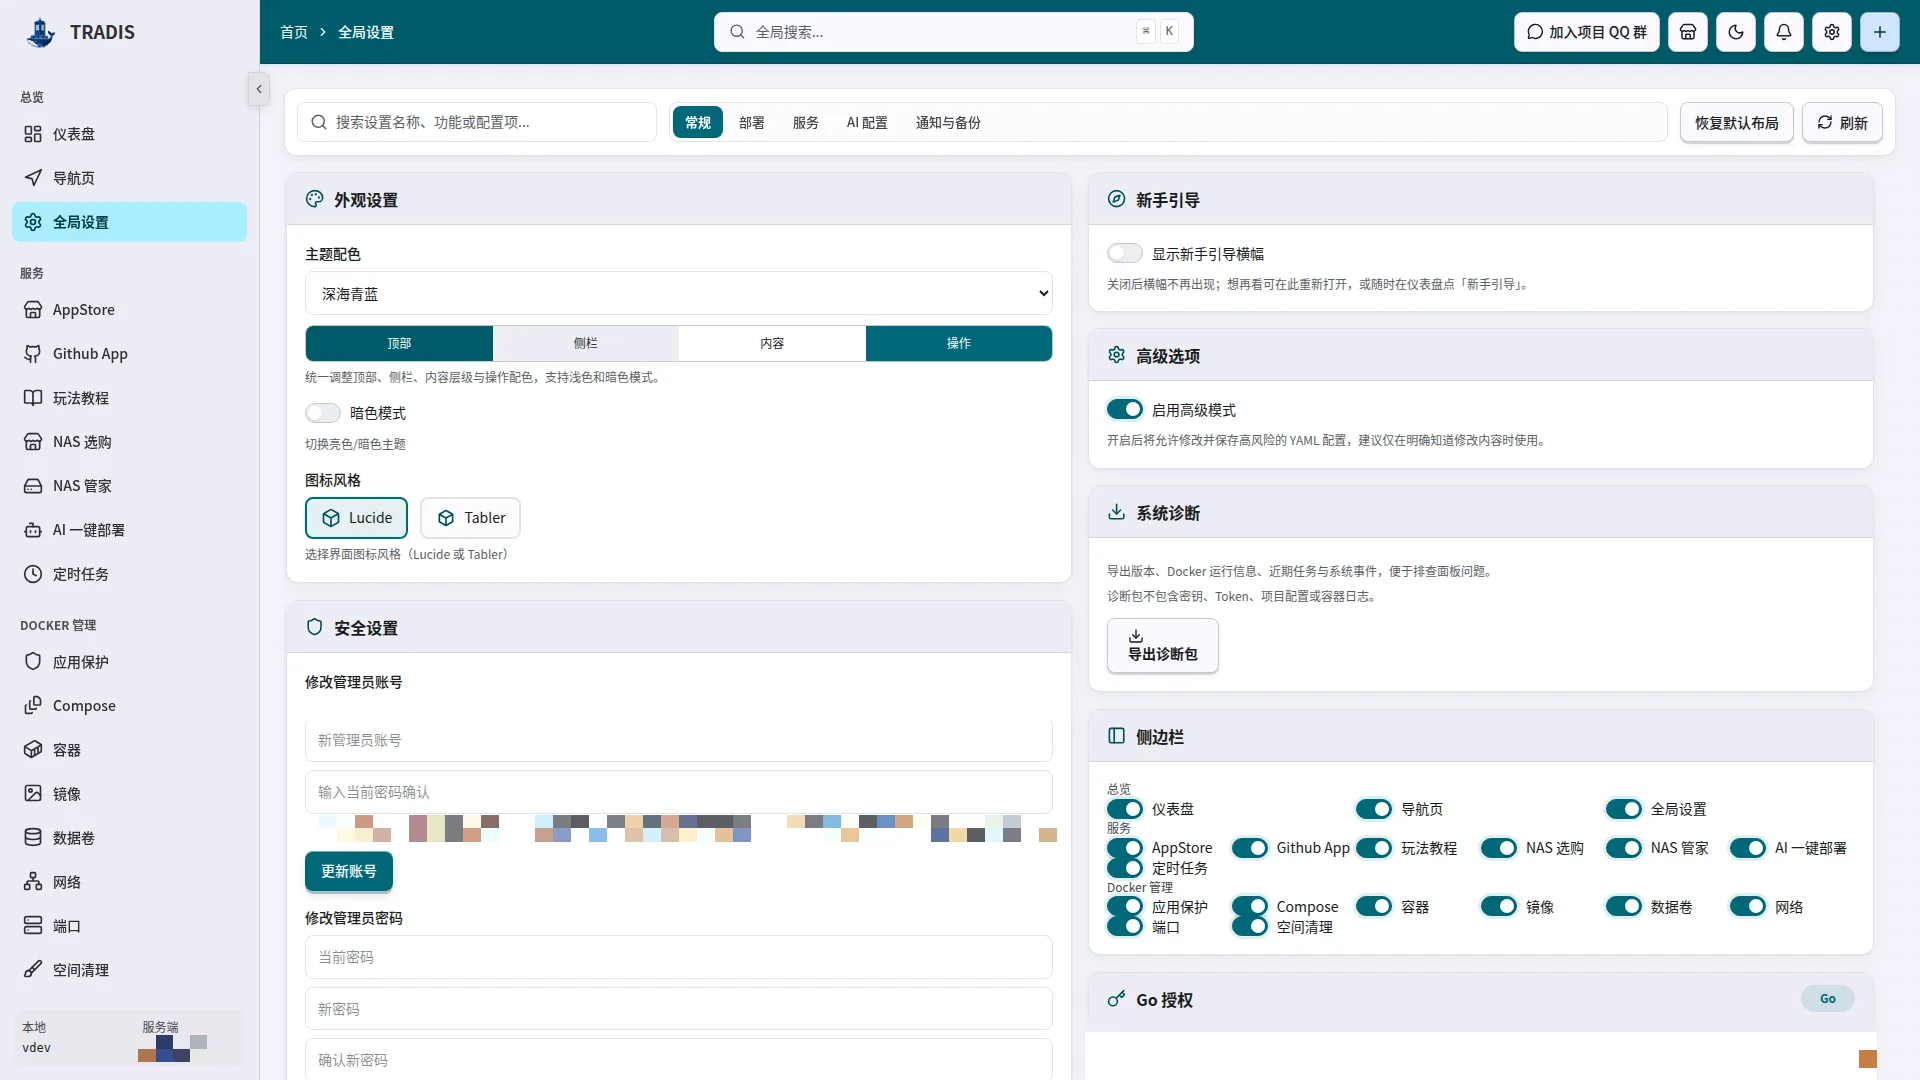Viewport: 1920px width, 1080px height.
Task: Disable the 启用高级模式 switch
Action: pos(1125,409)
